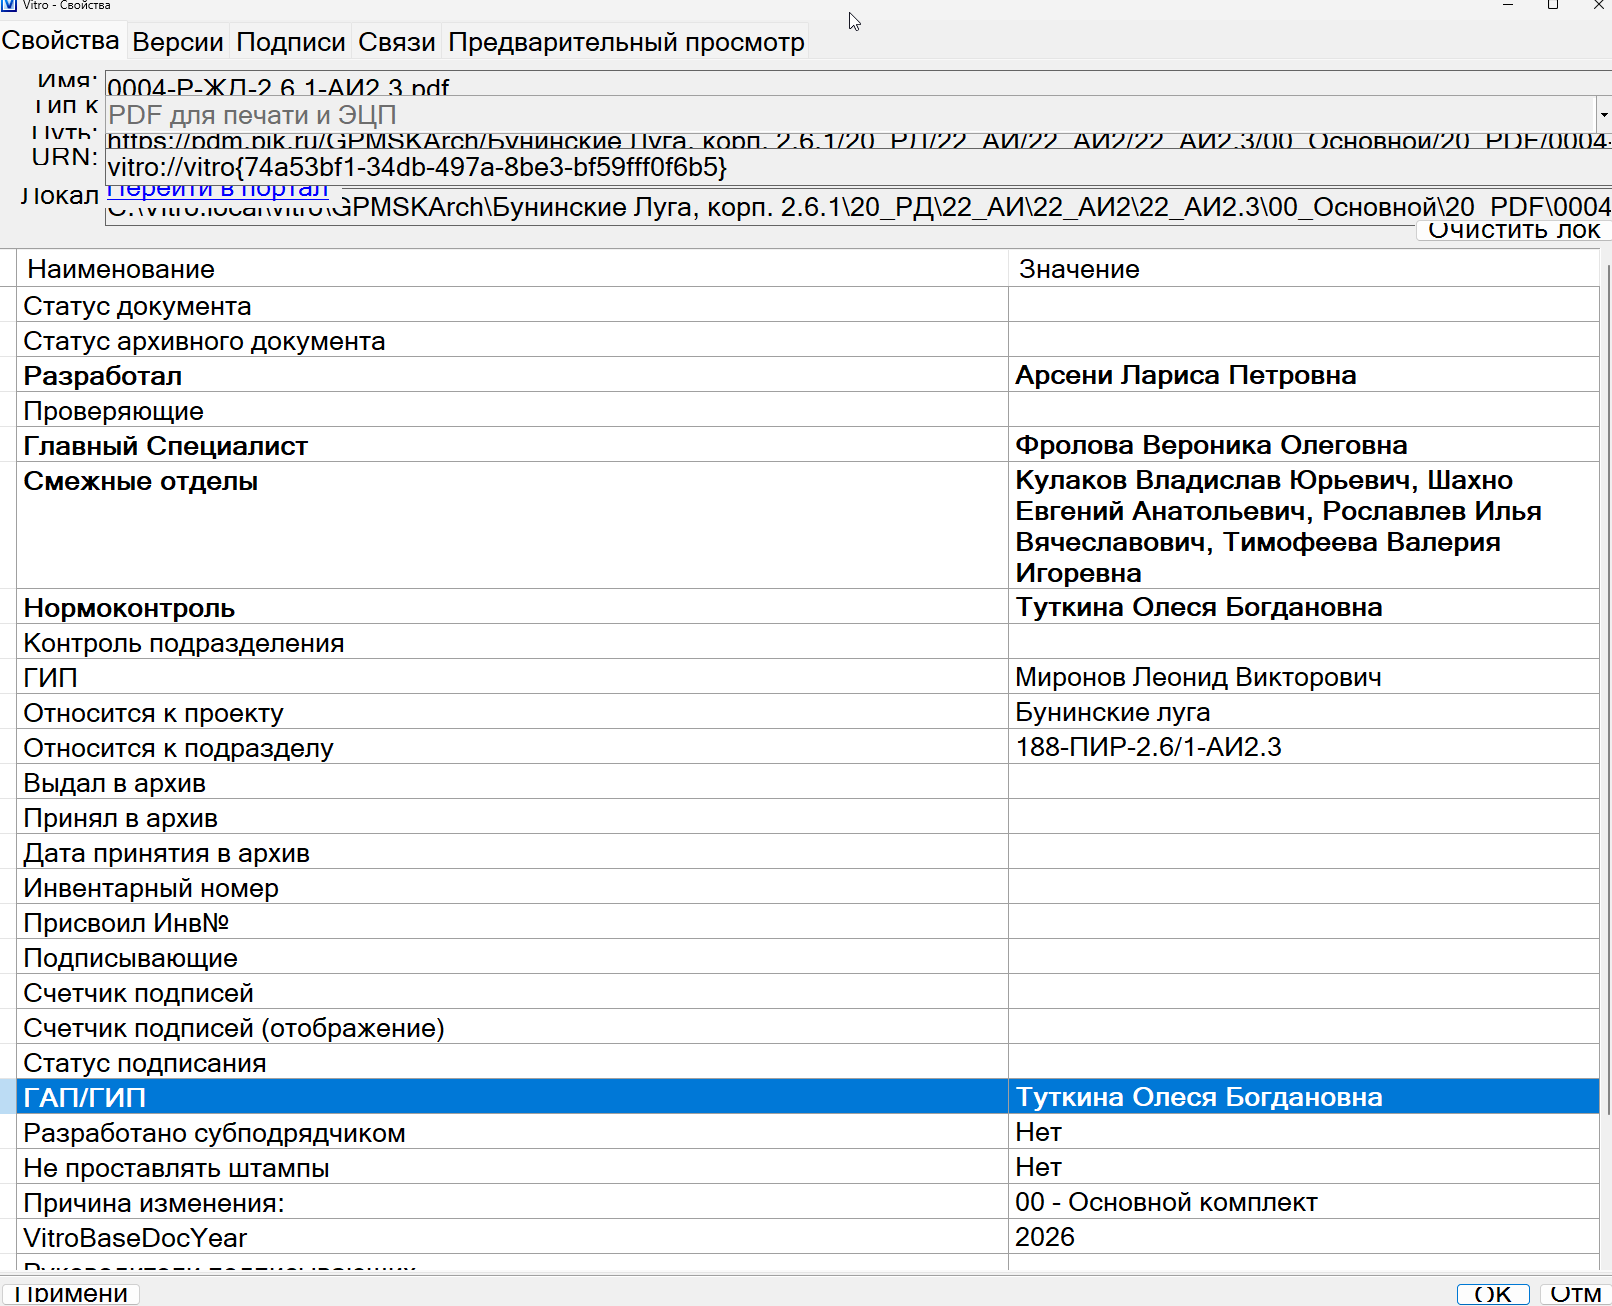Click Туткина Олеся Богдановна in ГАП/ГИП row
Image resolution: width=1612 pixels, height=1306 pixels.
click(x=1199, y=1097)
